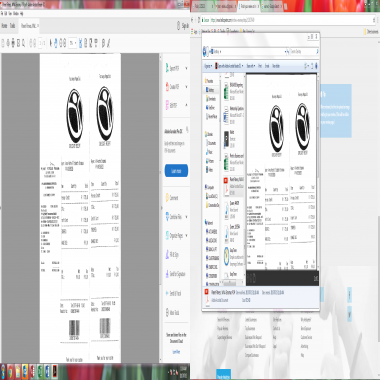
Task: Click the Search Desktop field in Explorer
Action: click(304, 52)
